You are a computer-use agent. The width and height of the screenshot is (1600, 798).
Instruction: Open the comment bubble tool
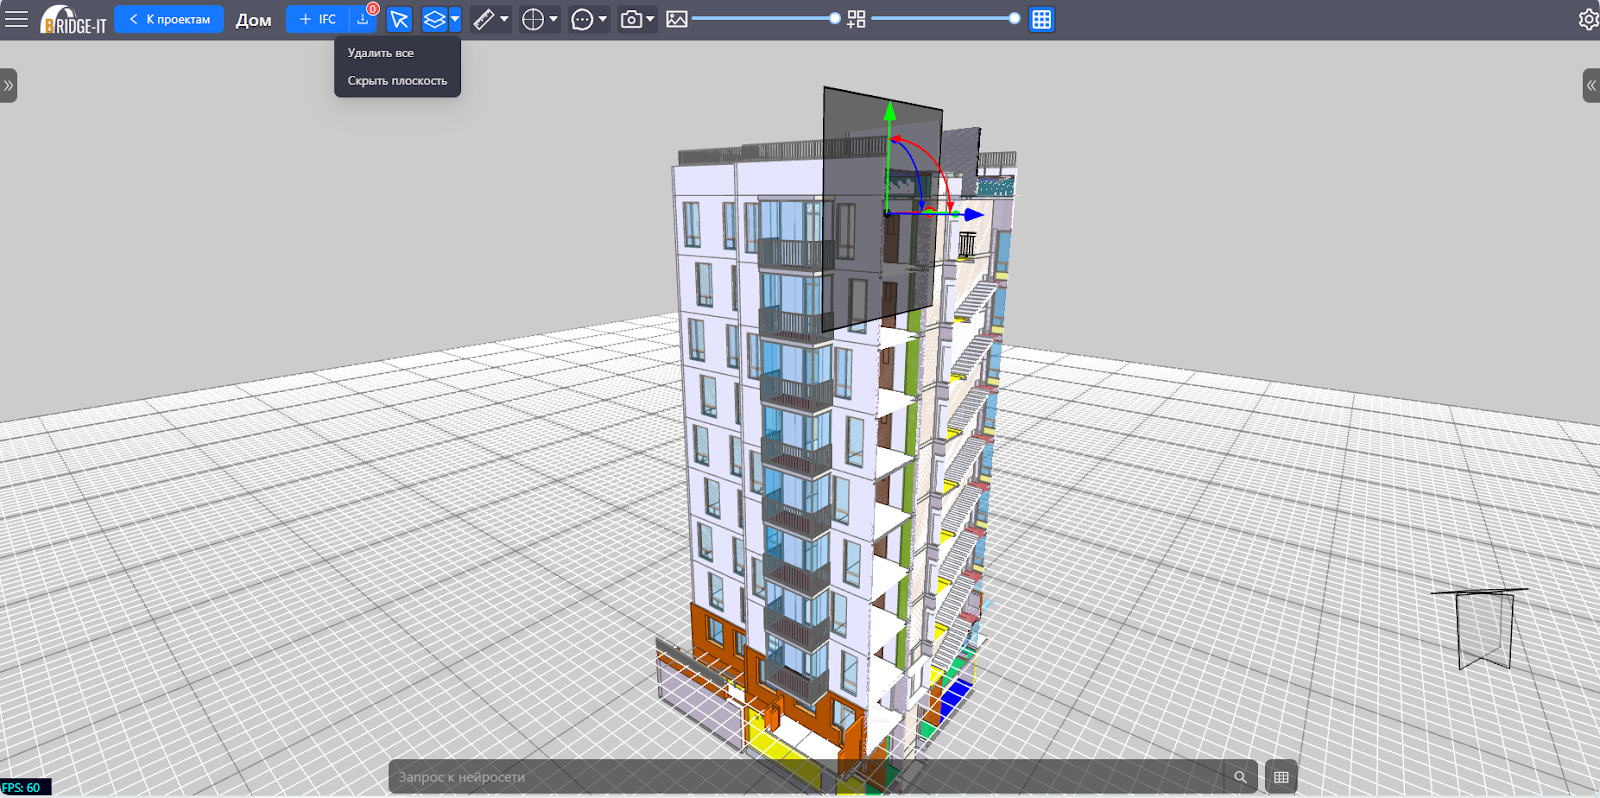point(582,19)
